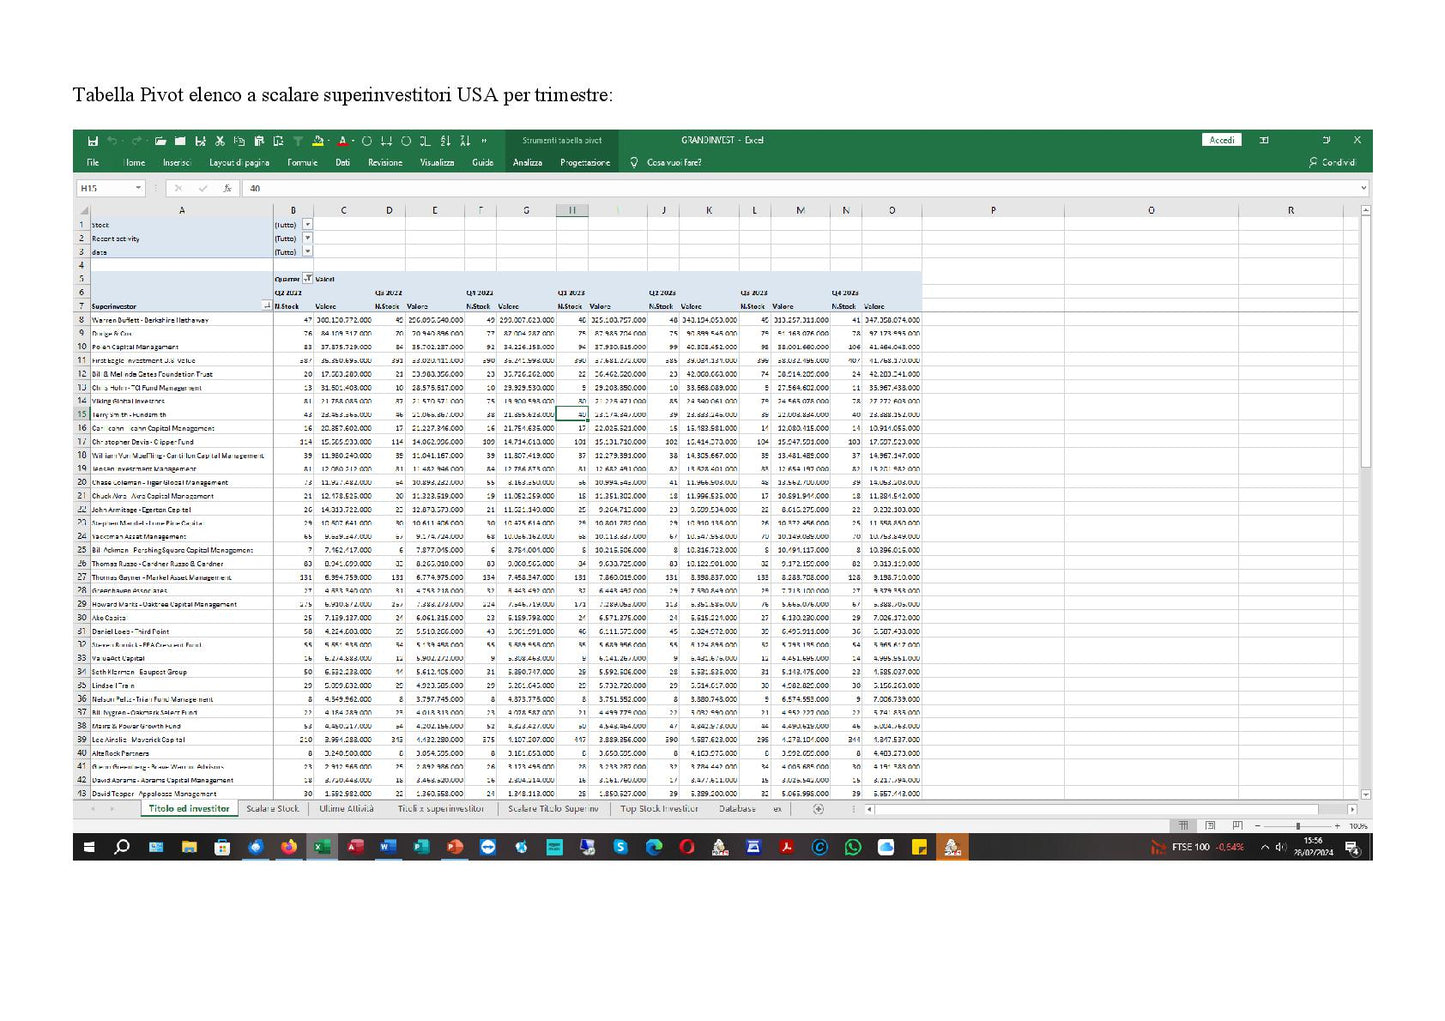Open the Name Box dropdown arrow

click(138, 188)
